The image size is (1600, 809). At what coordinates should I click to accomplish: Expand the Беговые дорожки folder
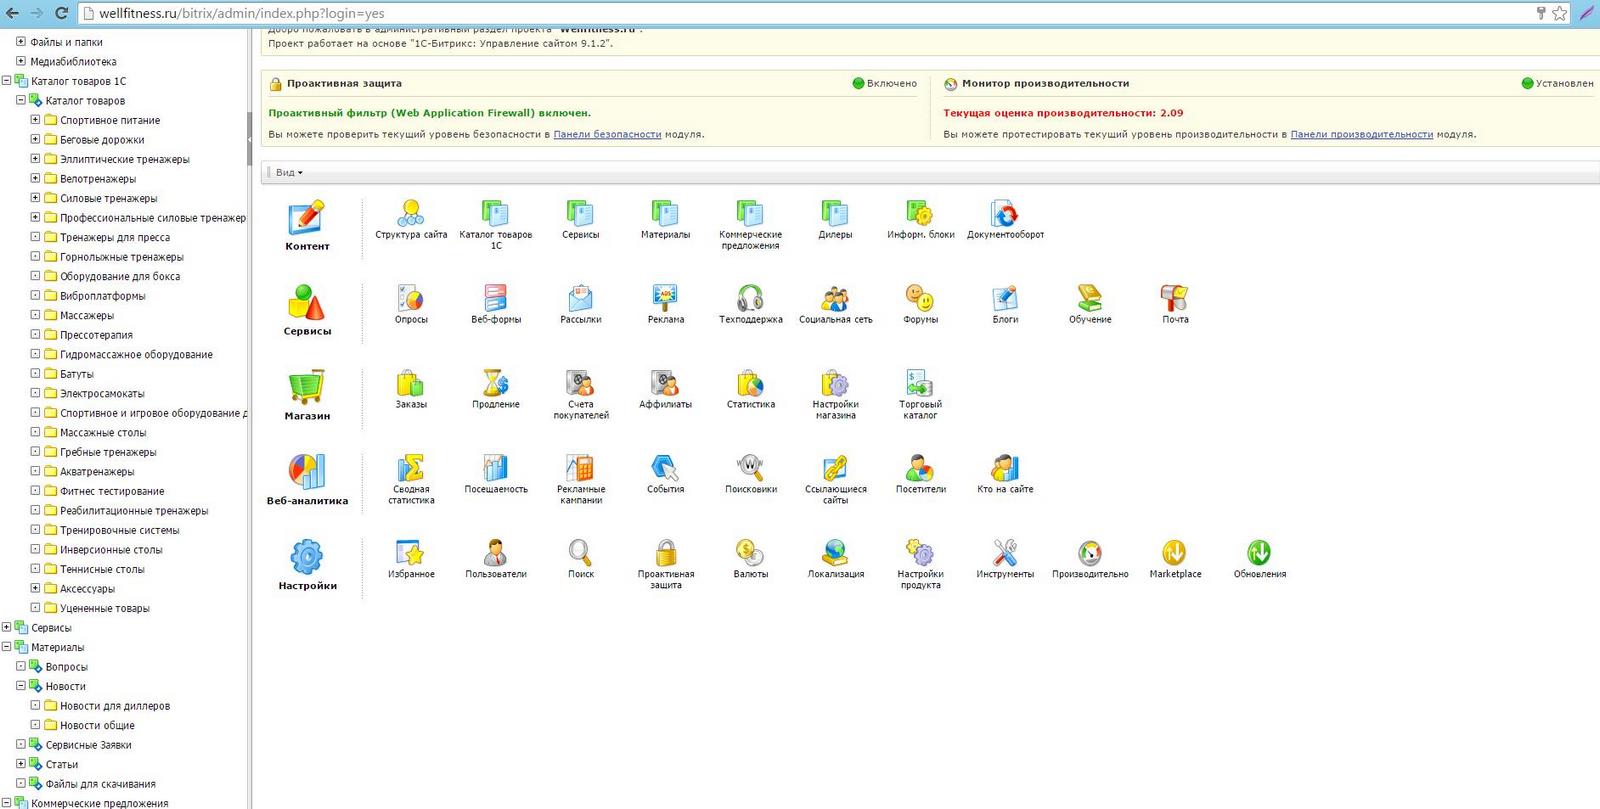35,139
